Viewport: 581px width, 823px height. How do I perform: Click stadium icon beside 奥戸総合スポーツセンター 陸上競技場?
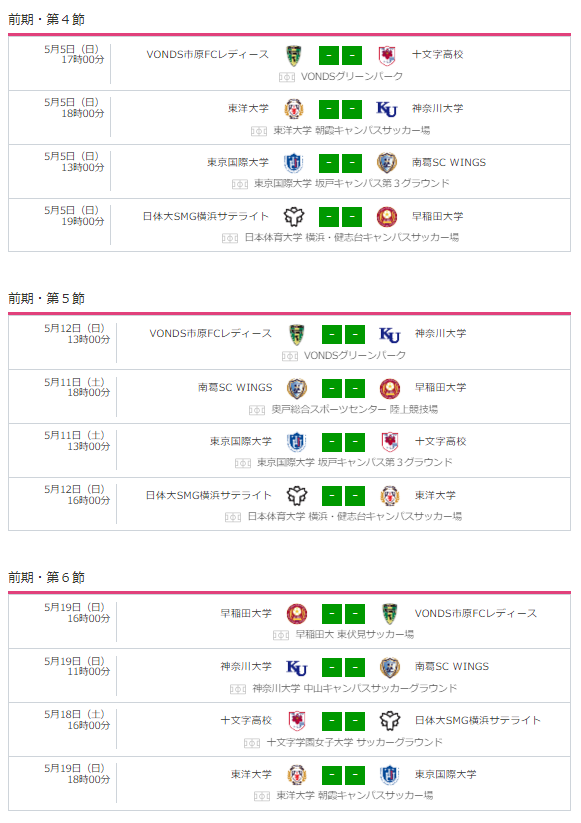point(257,410)
